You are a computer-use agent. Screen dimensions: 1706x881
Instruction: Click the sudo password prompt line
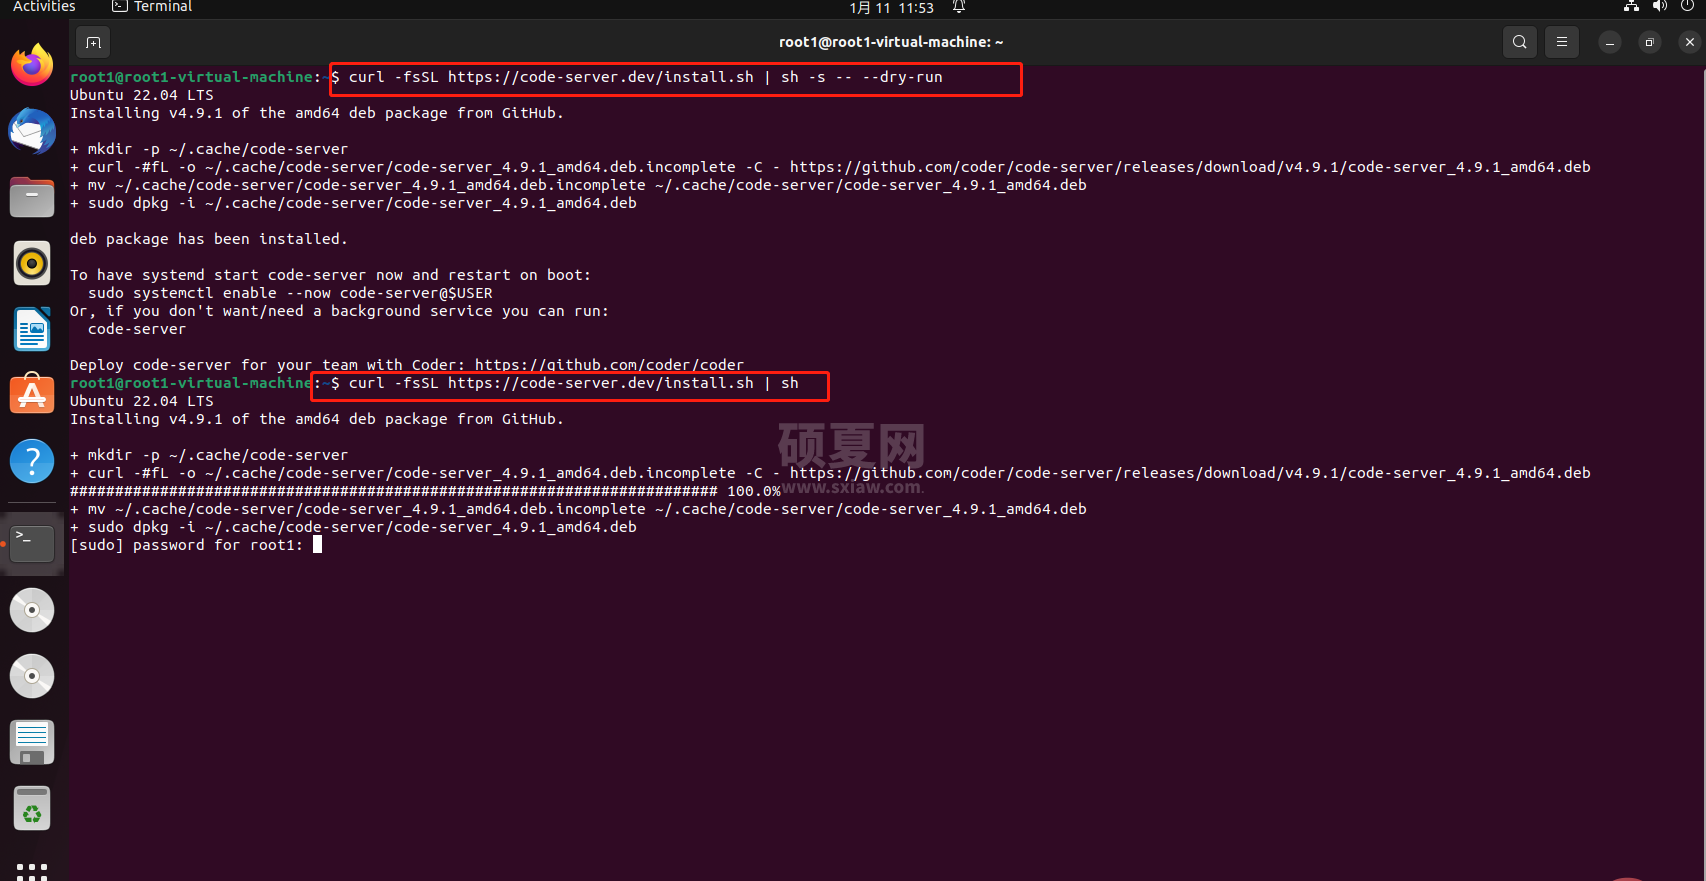click(x=187, y=545)
